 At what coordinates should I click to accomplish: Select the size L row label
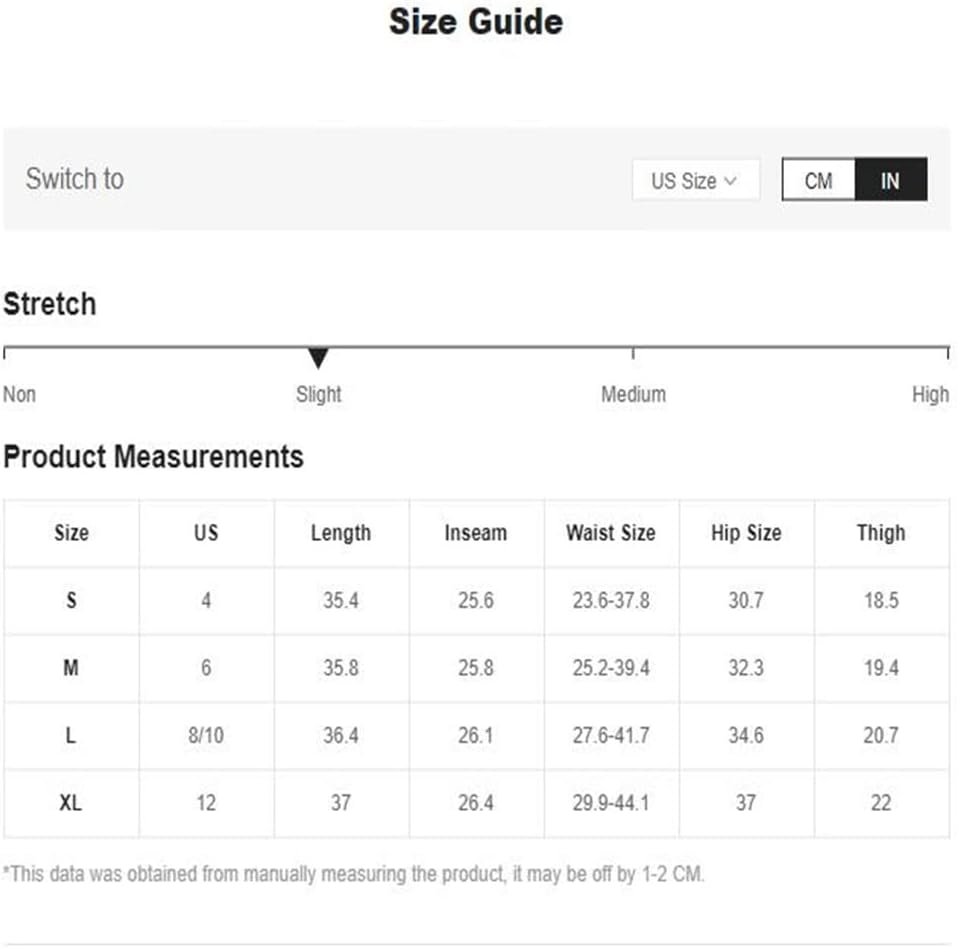[x=71, y=735]
